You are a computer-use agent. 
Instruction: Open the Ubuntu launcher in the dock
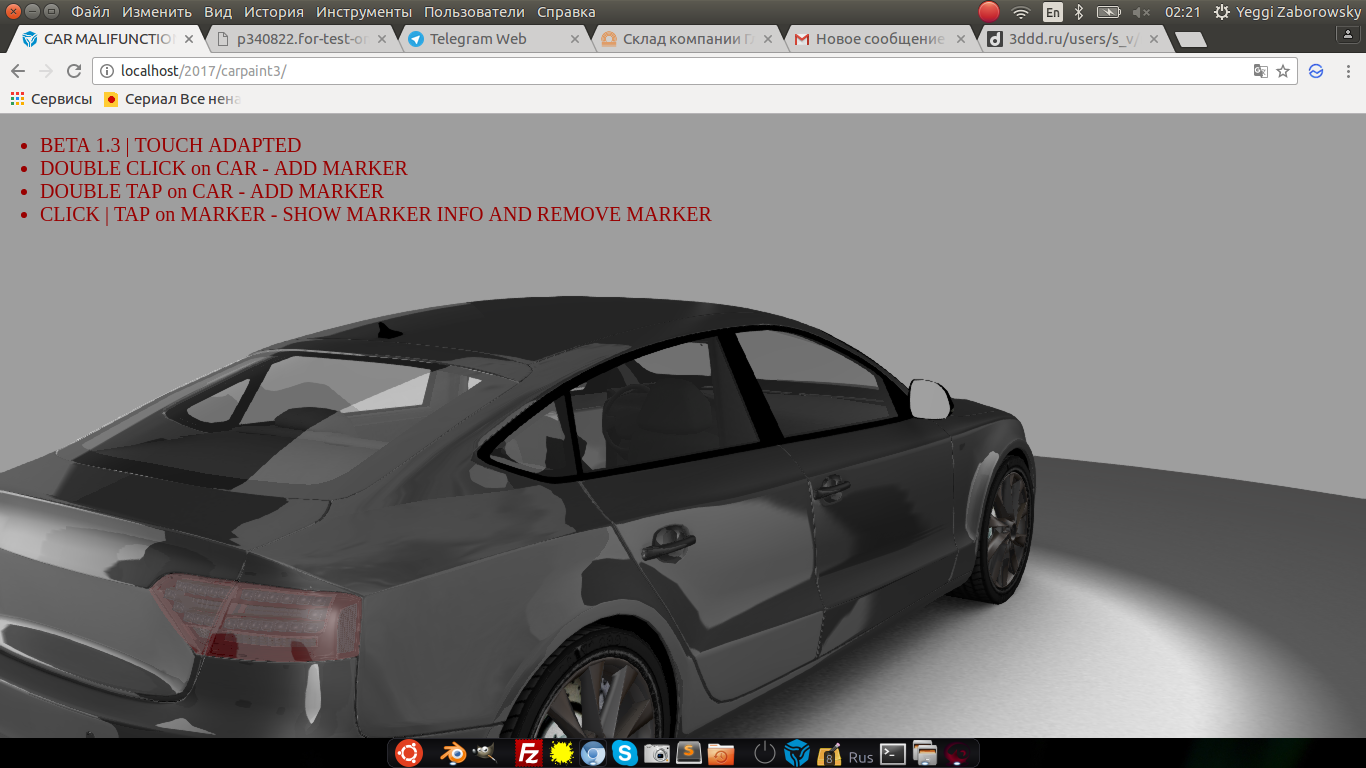point(409,753)
